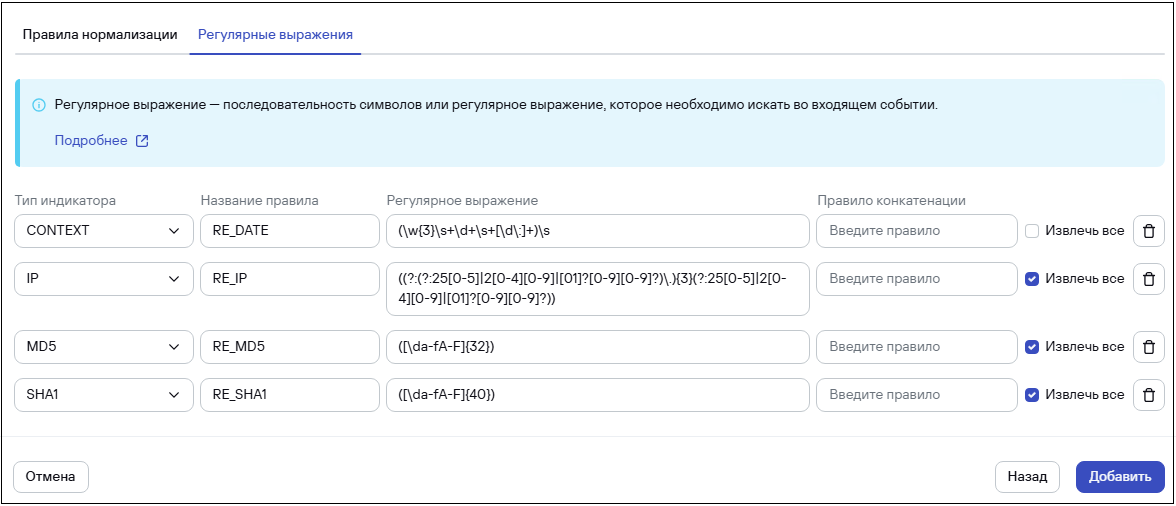Open the SHA1 indicator type dropdown

pos(104,394)
